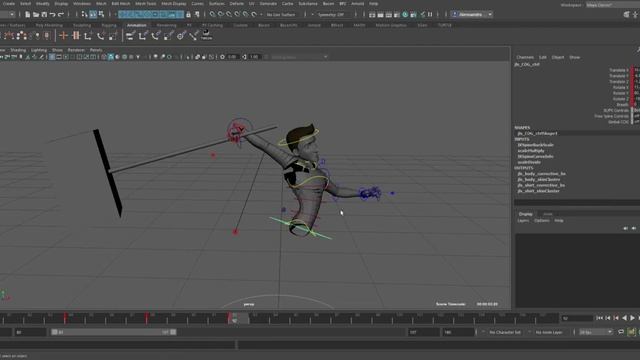The image size is (640, 360).
Task: Select by component type icon
Action: (101, 14)
